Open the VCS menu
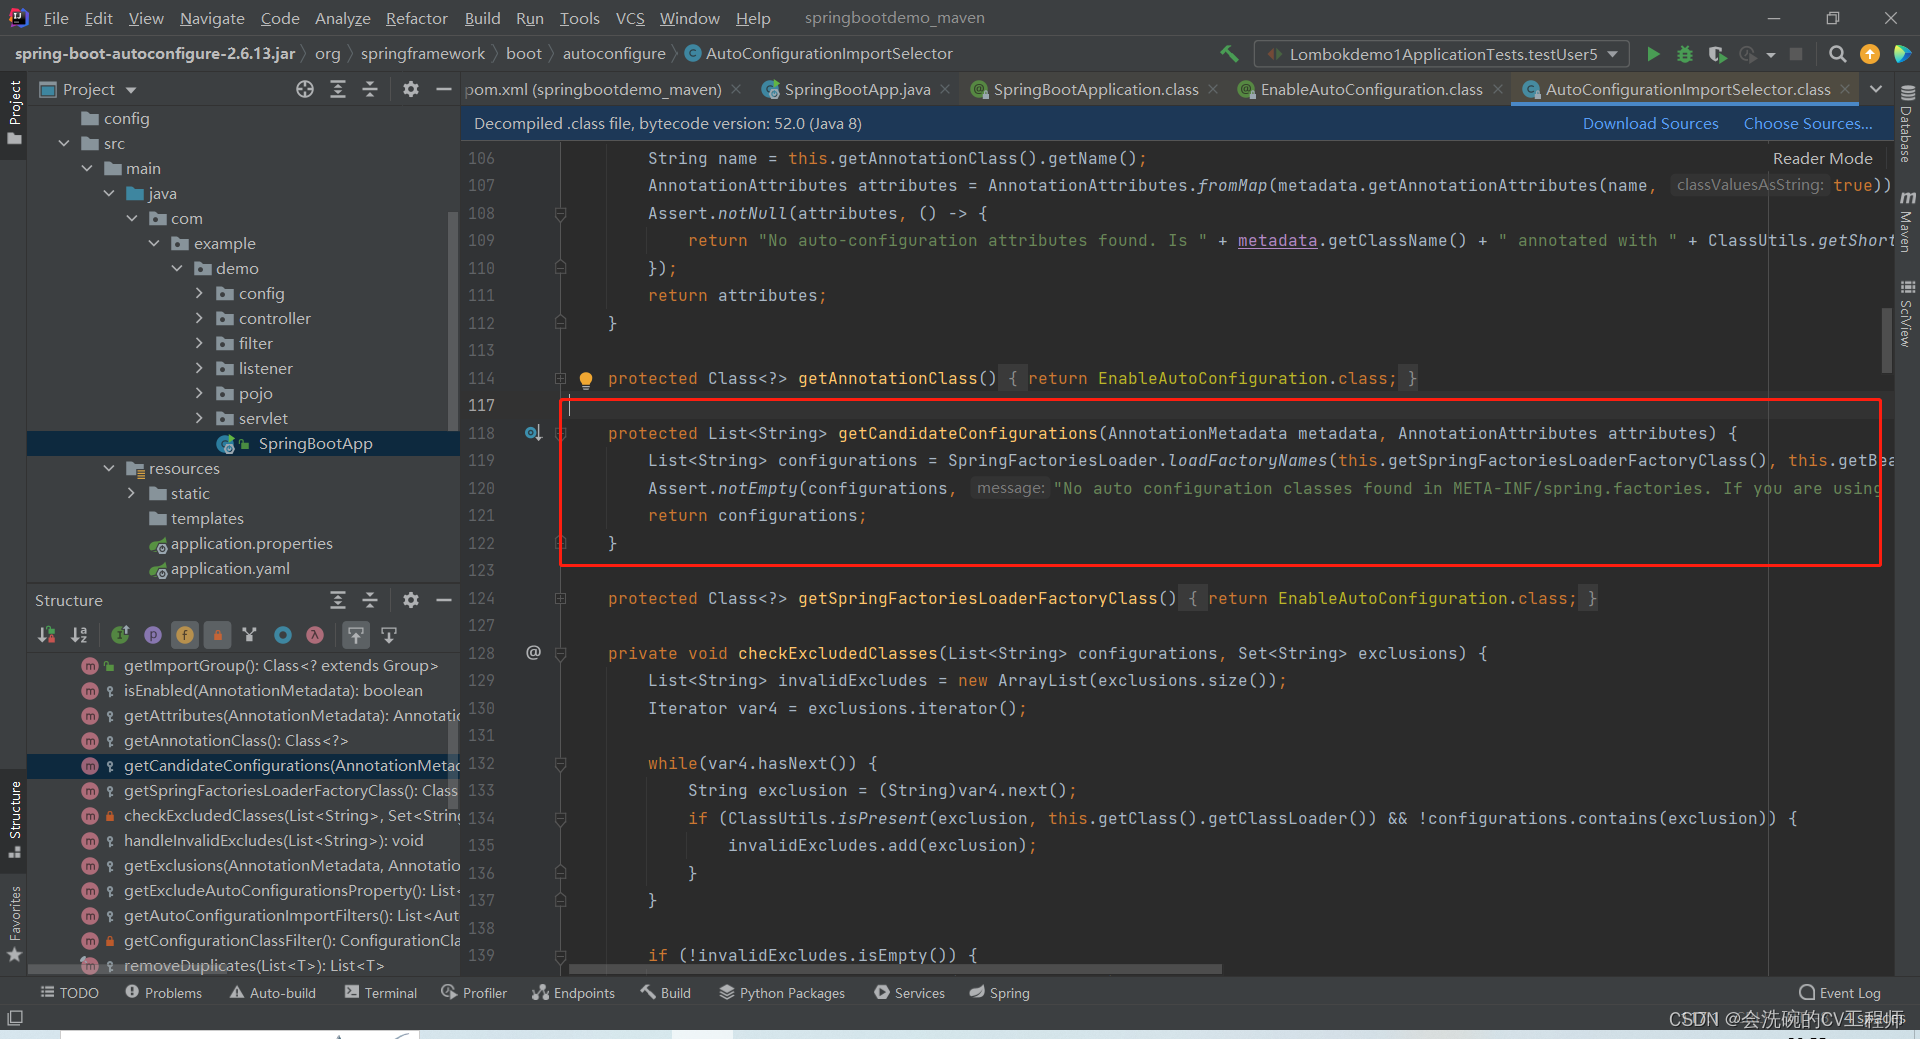 (630, 18)
